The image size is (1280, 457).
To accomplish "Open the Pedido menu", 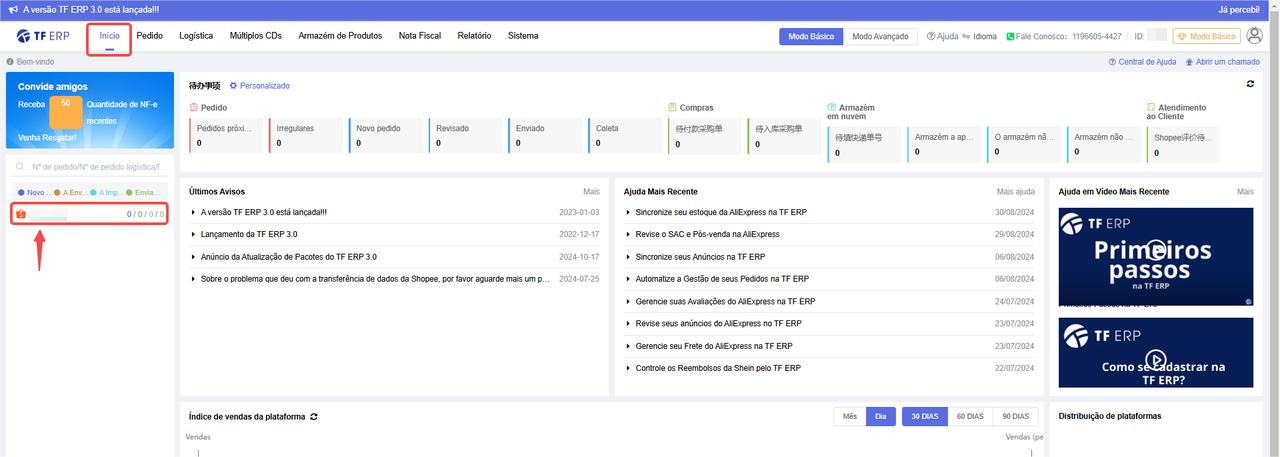I will [x=150, y=36].
